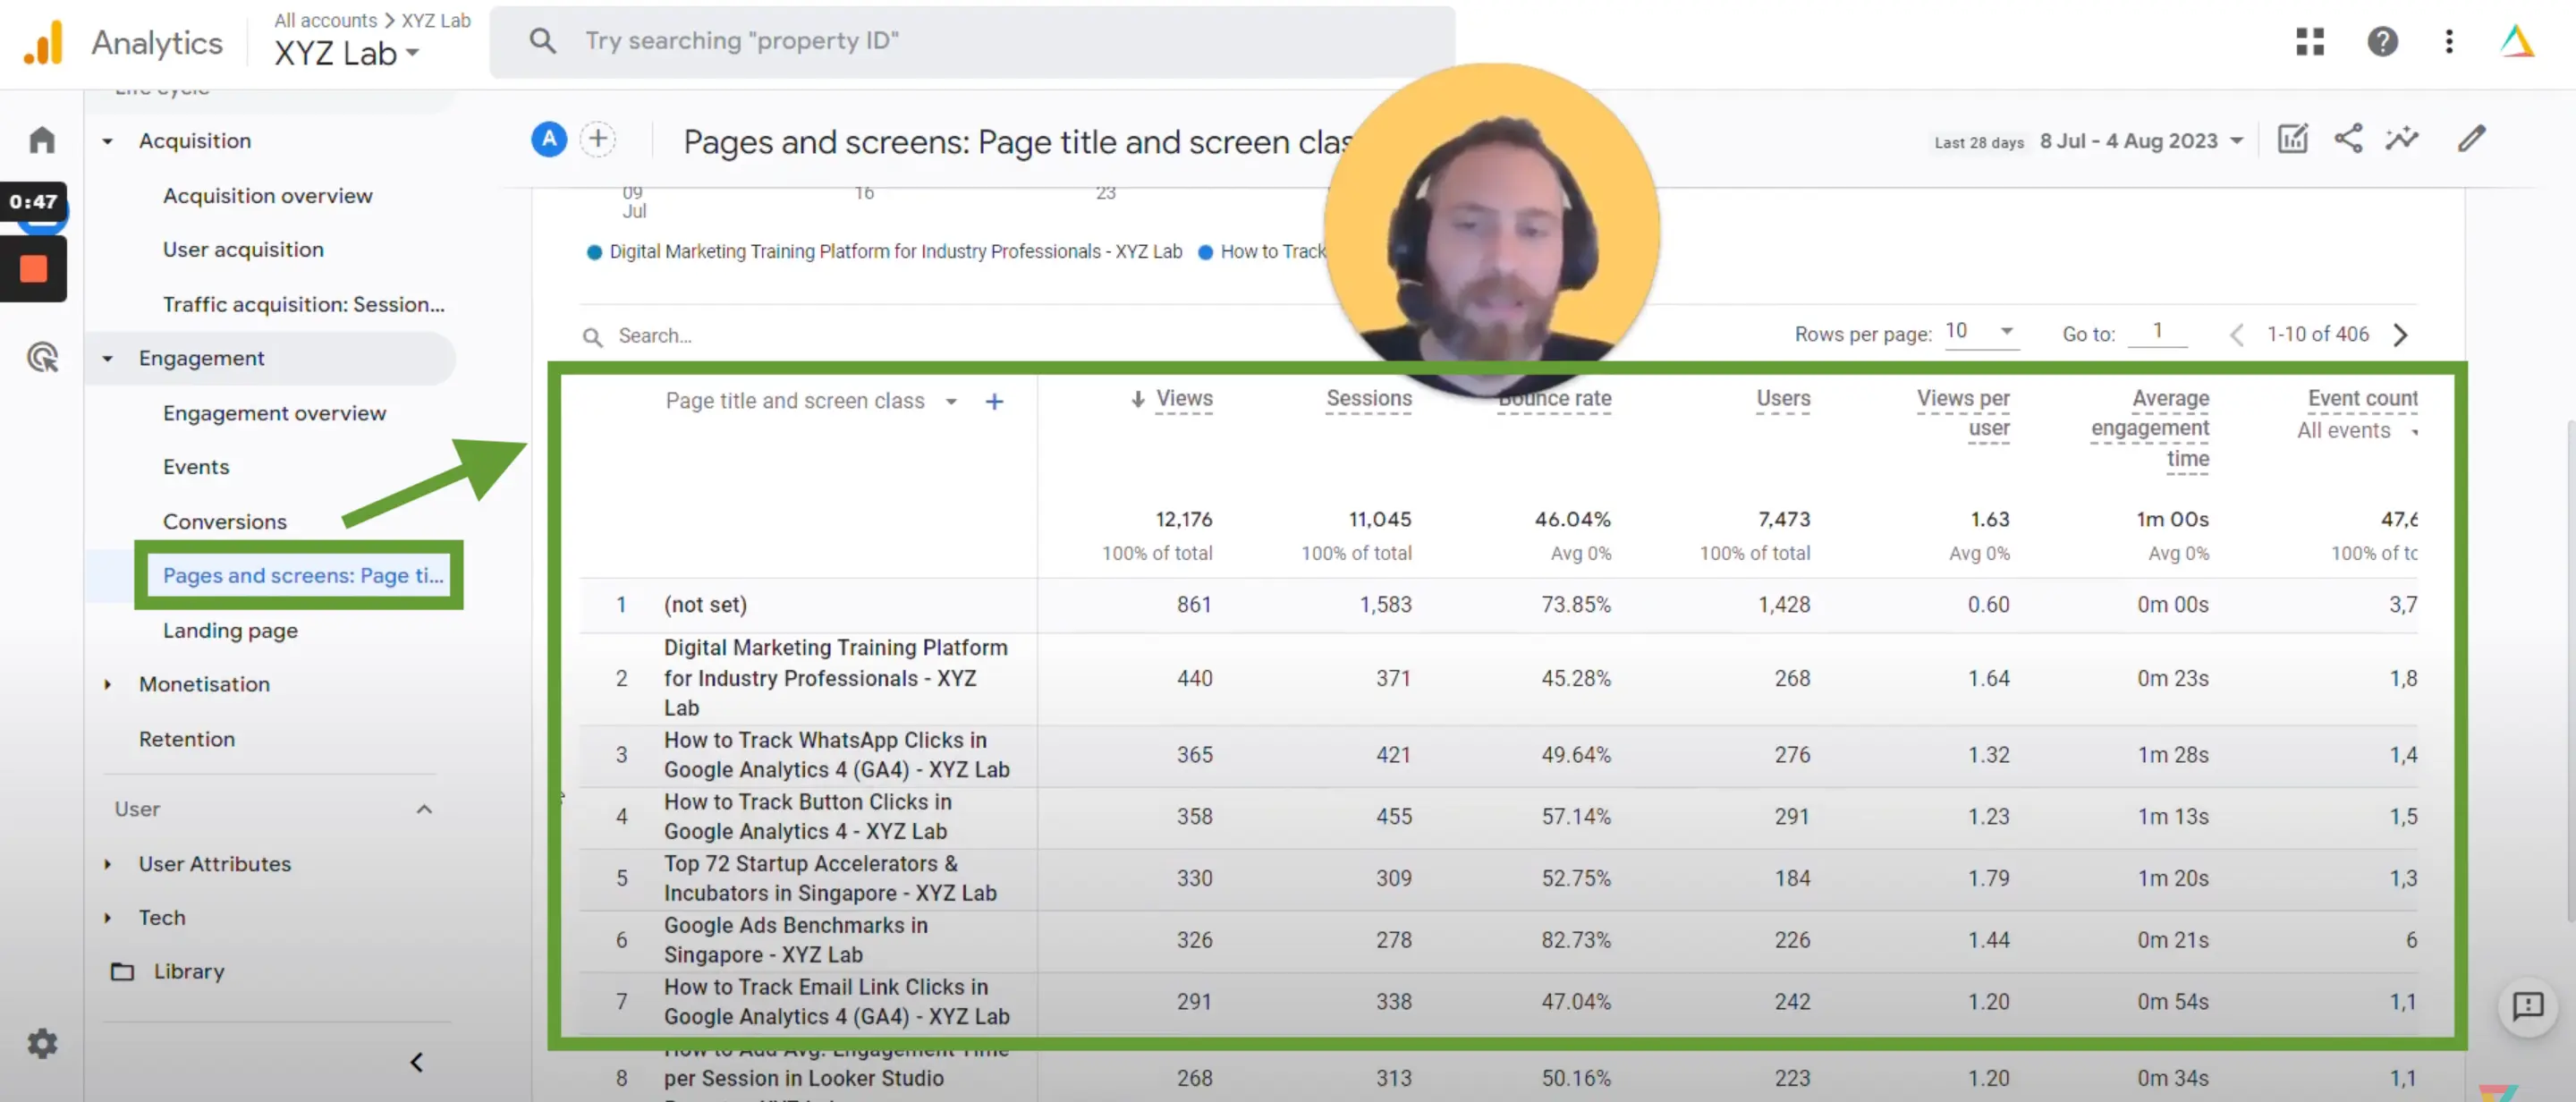Click the Go to page number field

coord(2157,332)
